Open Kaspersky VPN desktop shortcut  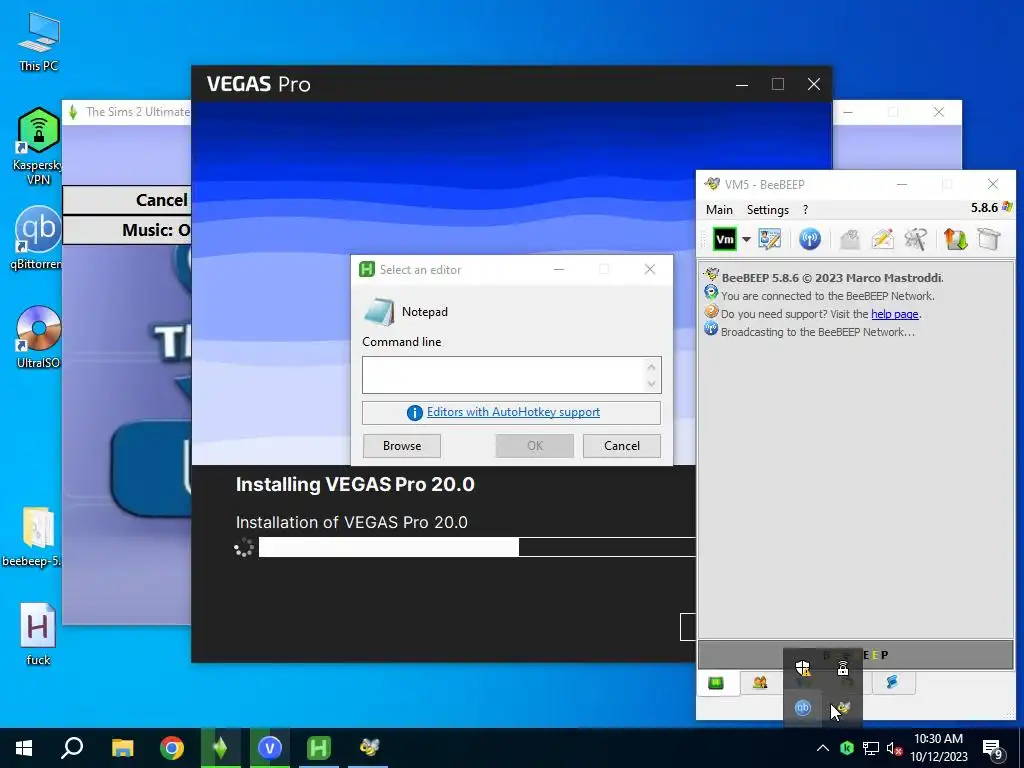click(39, 146)
